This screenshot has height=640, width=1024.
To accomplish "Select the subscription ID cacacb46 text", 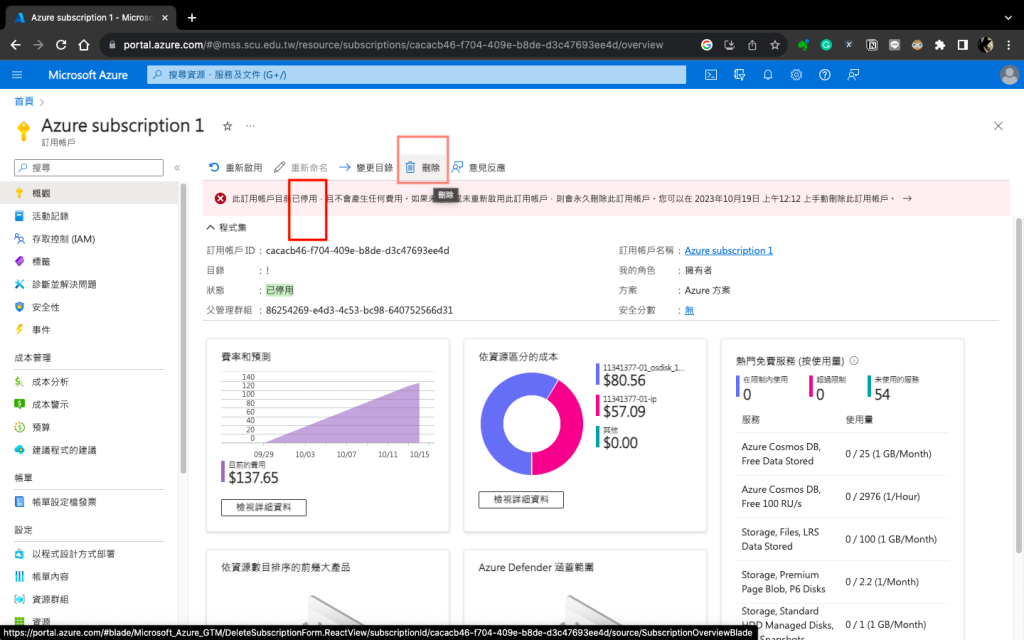I will [357, 250].
